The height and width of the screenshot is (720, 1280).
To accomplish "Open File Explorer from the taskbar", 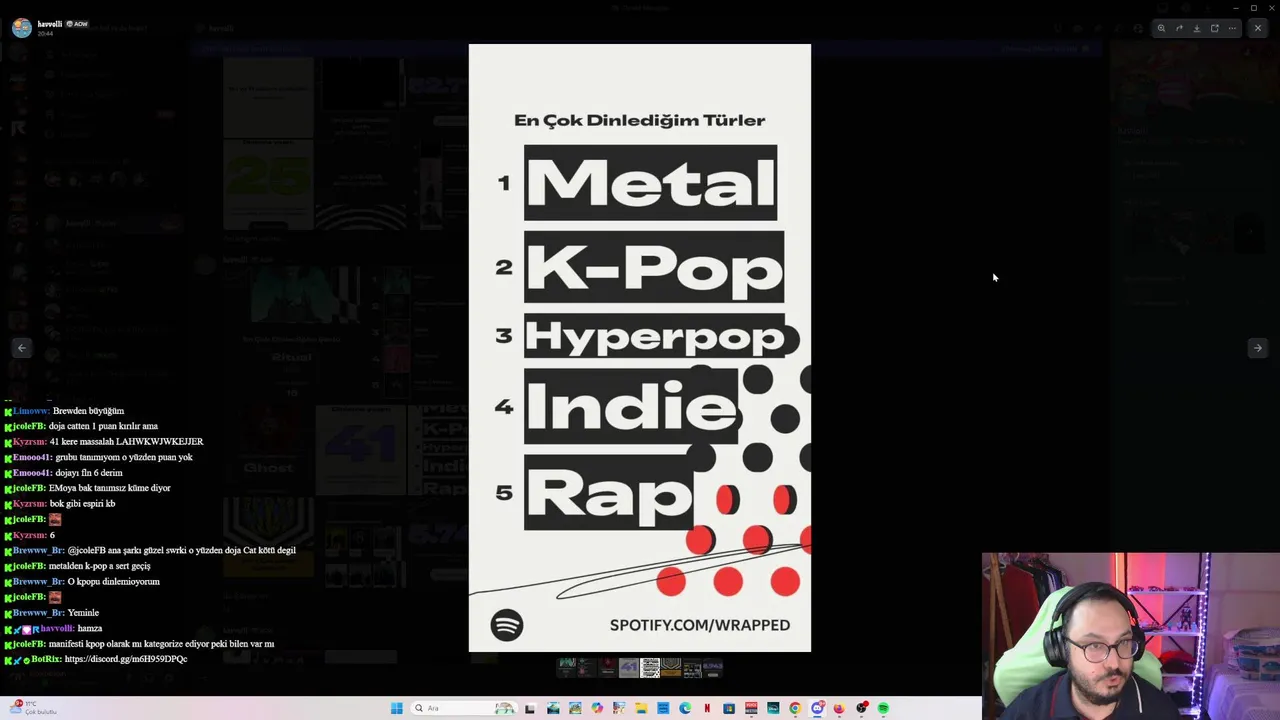I will [x=641, y=708].
